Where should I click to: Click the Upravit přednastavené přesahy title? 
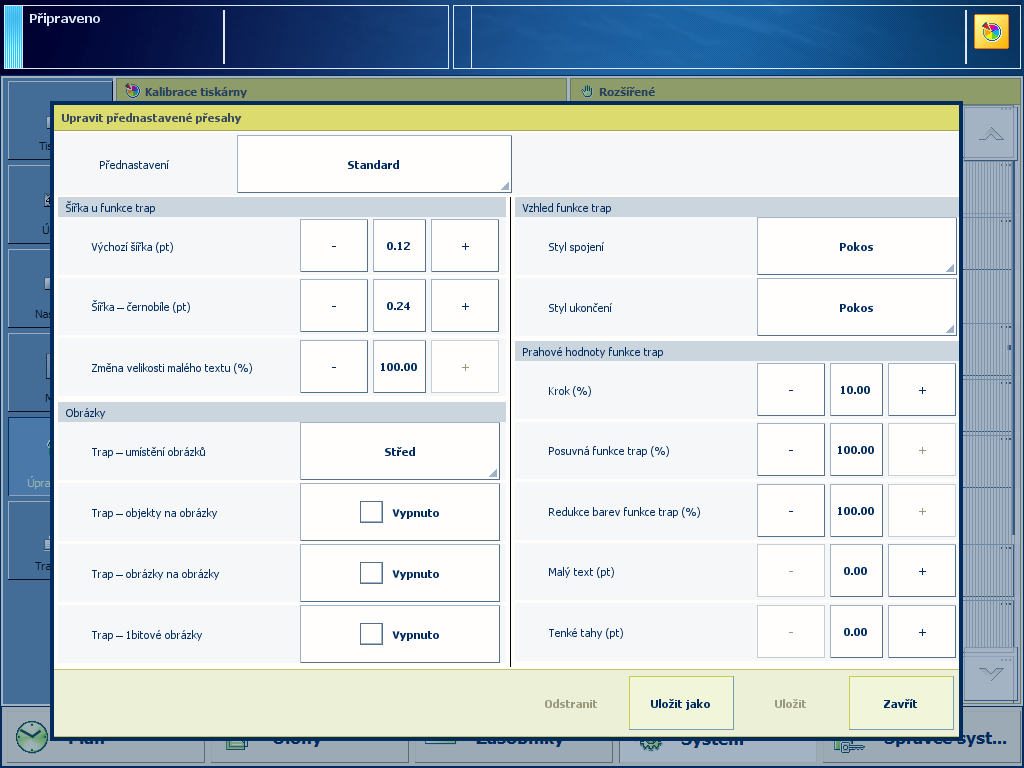pos(152,118)
